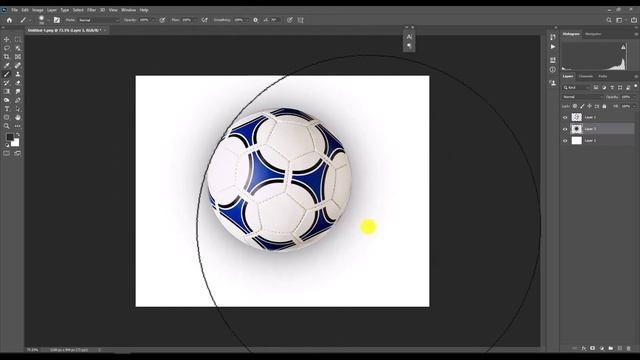Select the Blur tool
This screenshot has width=640, height=360.
(x=18, y=91)
